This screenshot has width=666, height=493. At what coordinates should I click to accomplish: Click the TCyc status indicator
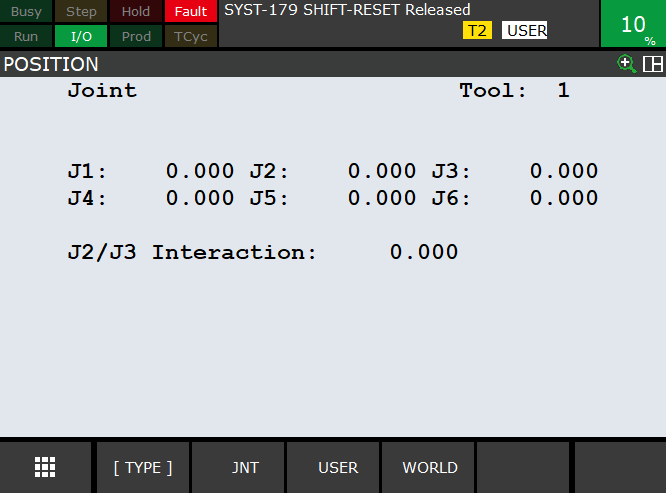(190, 36)
